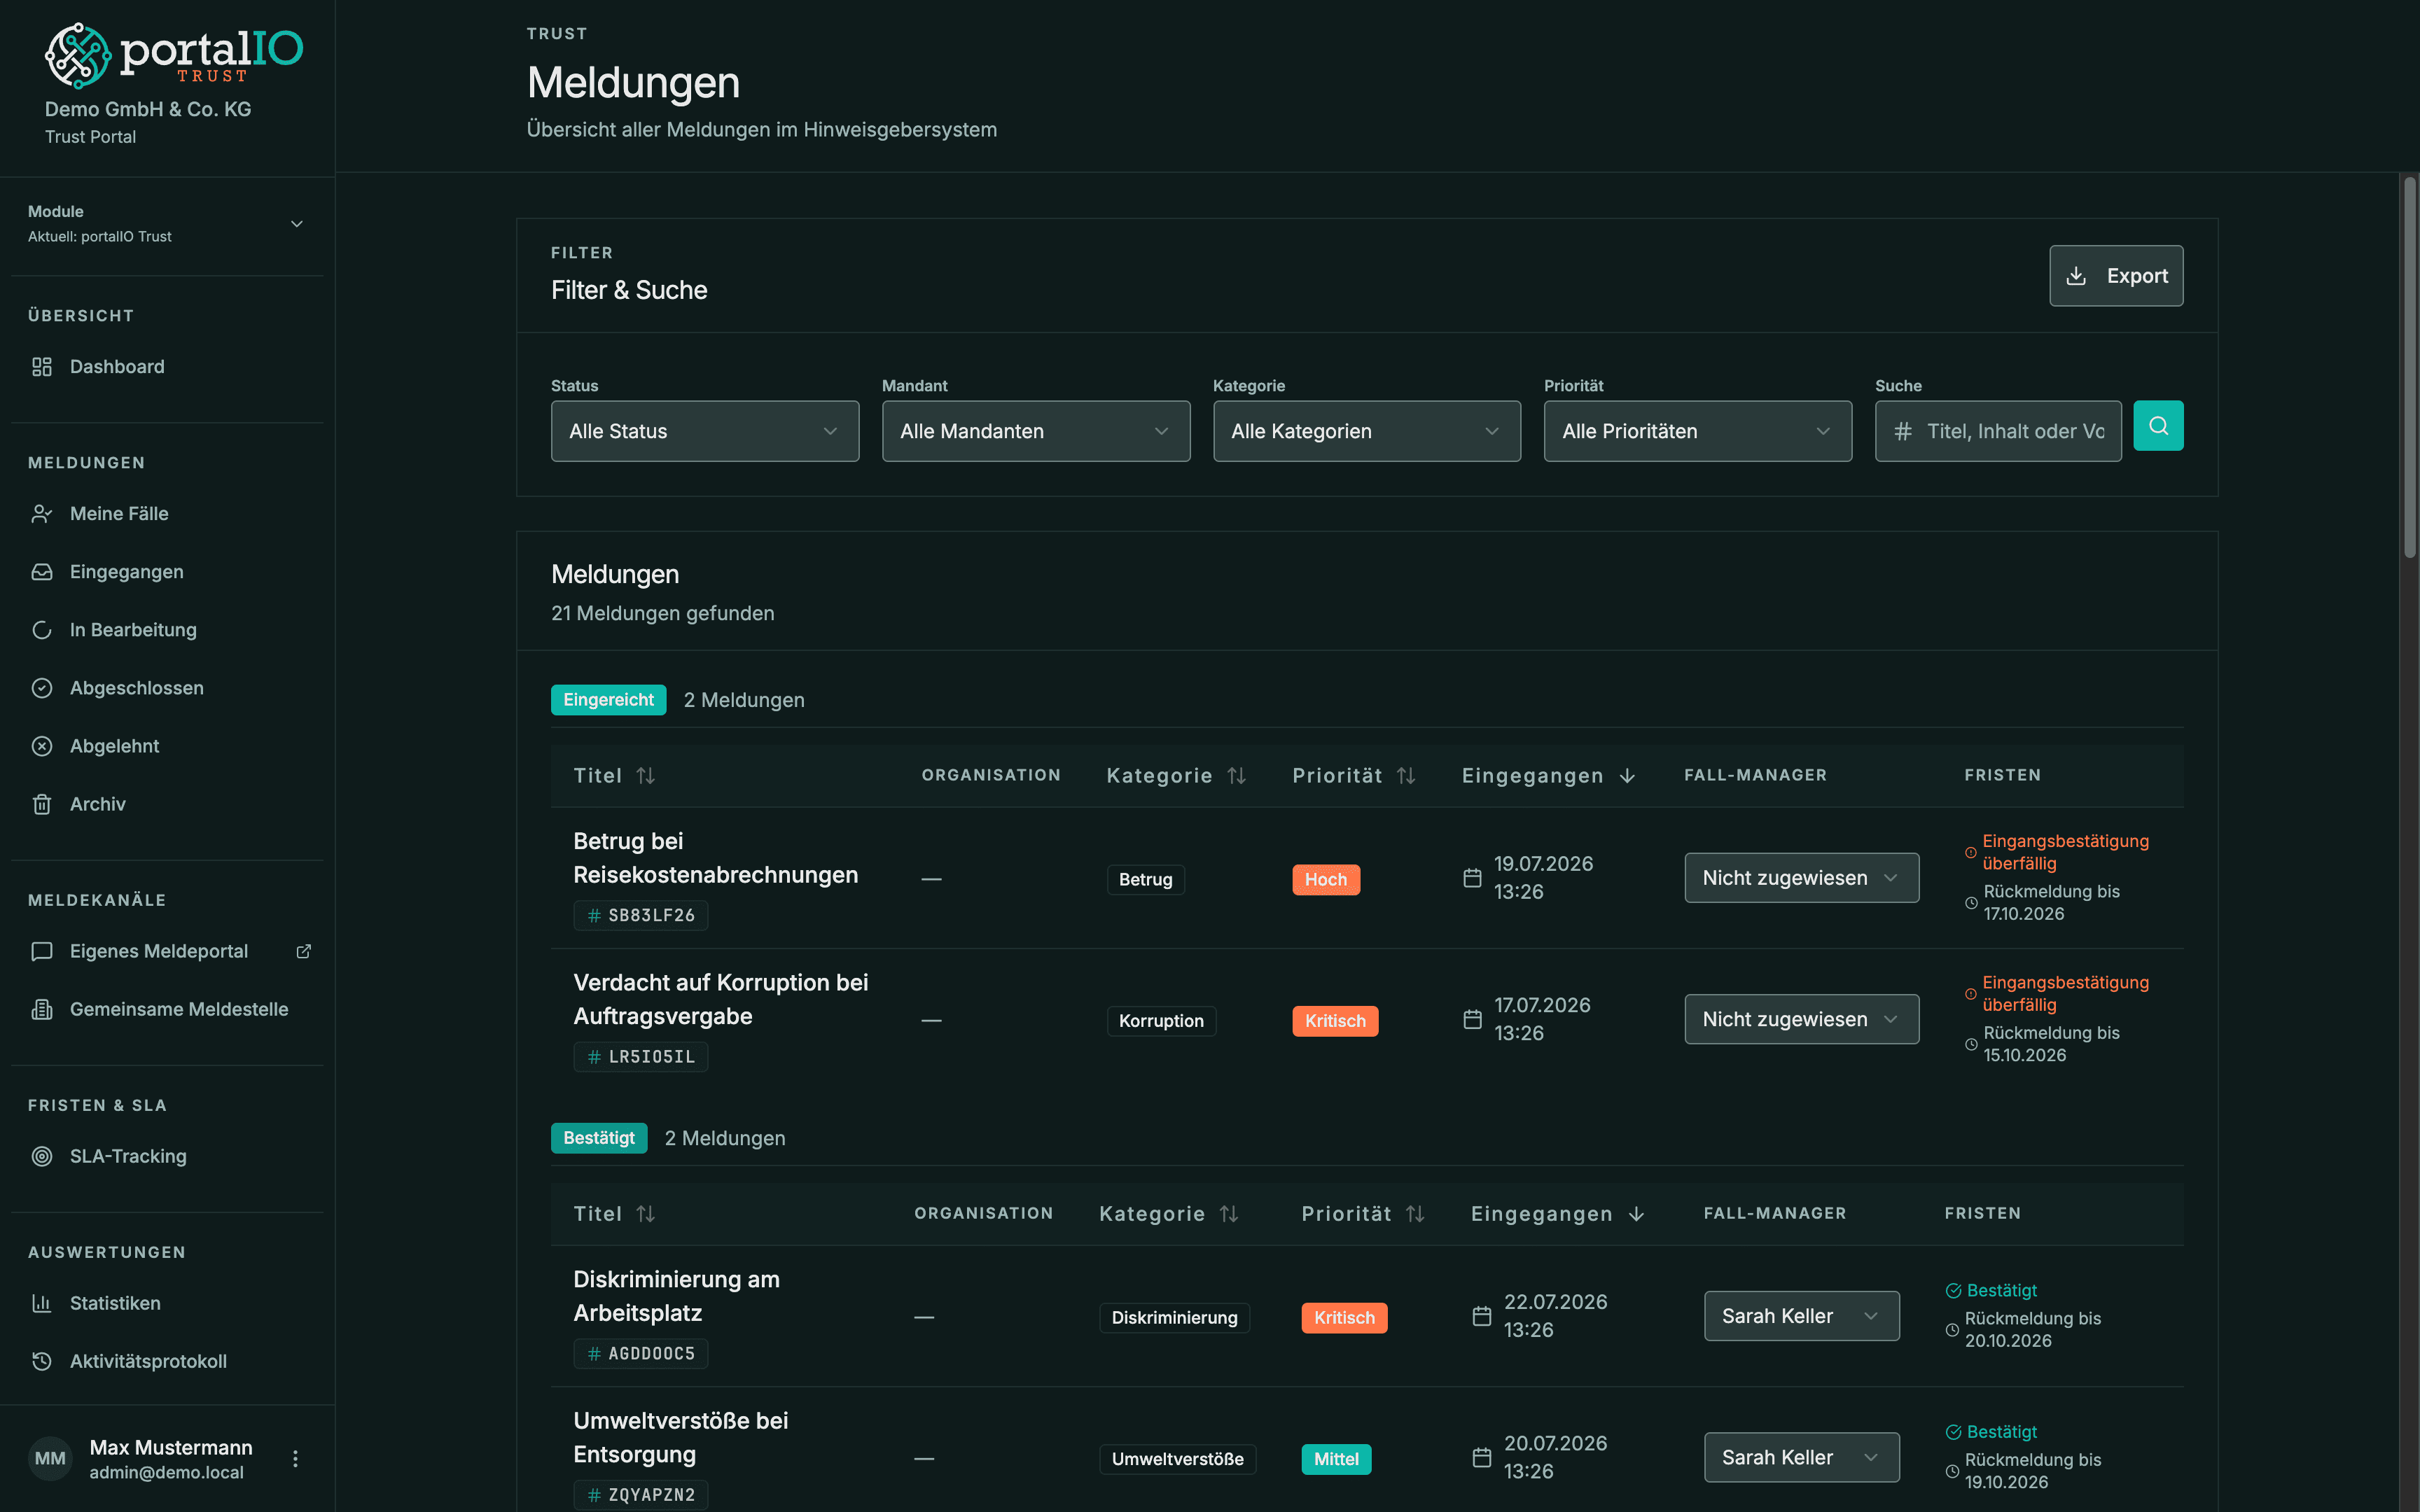Image resolution: width=2420 pixels, height=1512 pixels.
Task: Sort Bestätigt table by Priorität arrows
Action: (1415, 1214)
